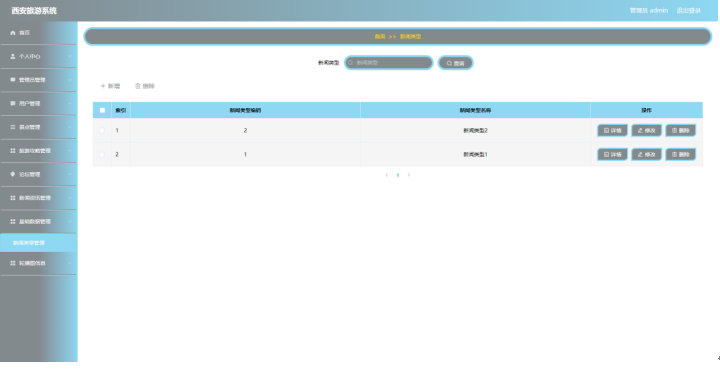Click the 新闻类型名称 column header
The image size is (720, 370).
[x=475, y=110]
